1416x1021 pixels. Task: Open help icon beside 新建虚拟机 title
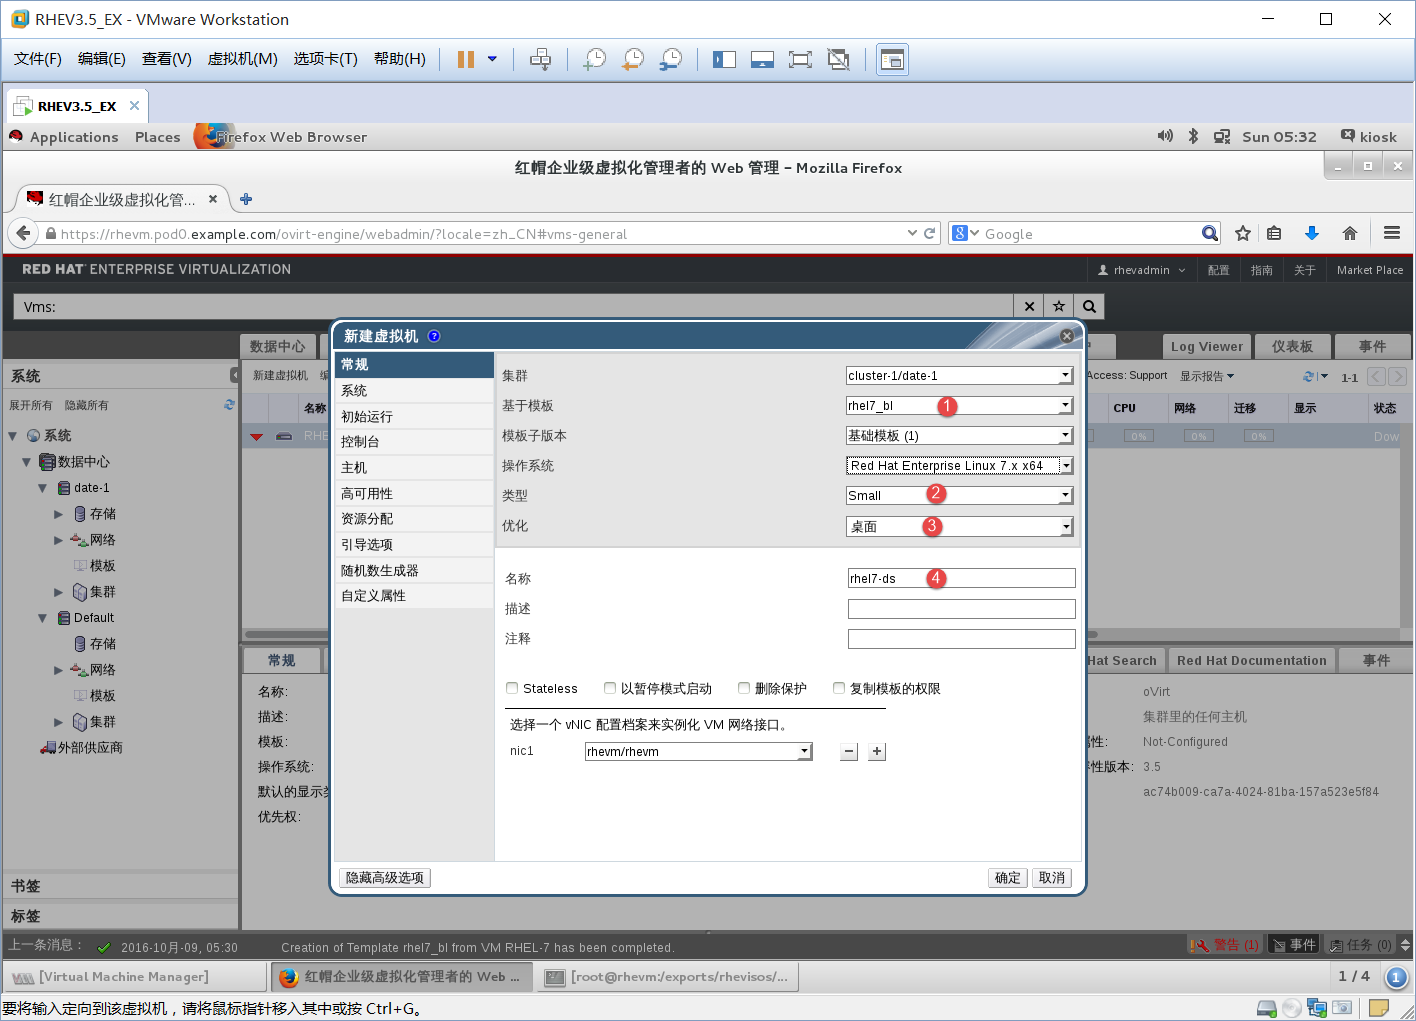[434, 336]
